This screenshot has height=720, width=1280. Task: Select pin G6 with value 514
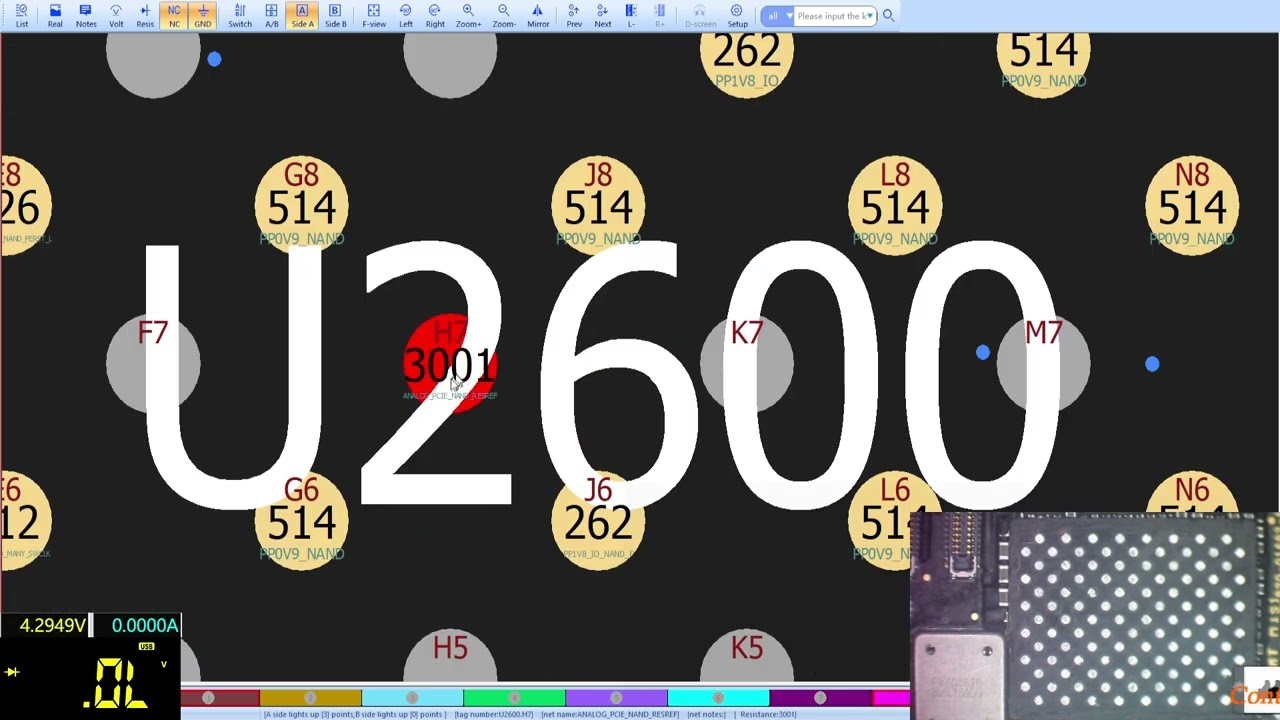(x=302, y=520)
